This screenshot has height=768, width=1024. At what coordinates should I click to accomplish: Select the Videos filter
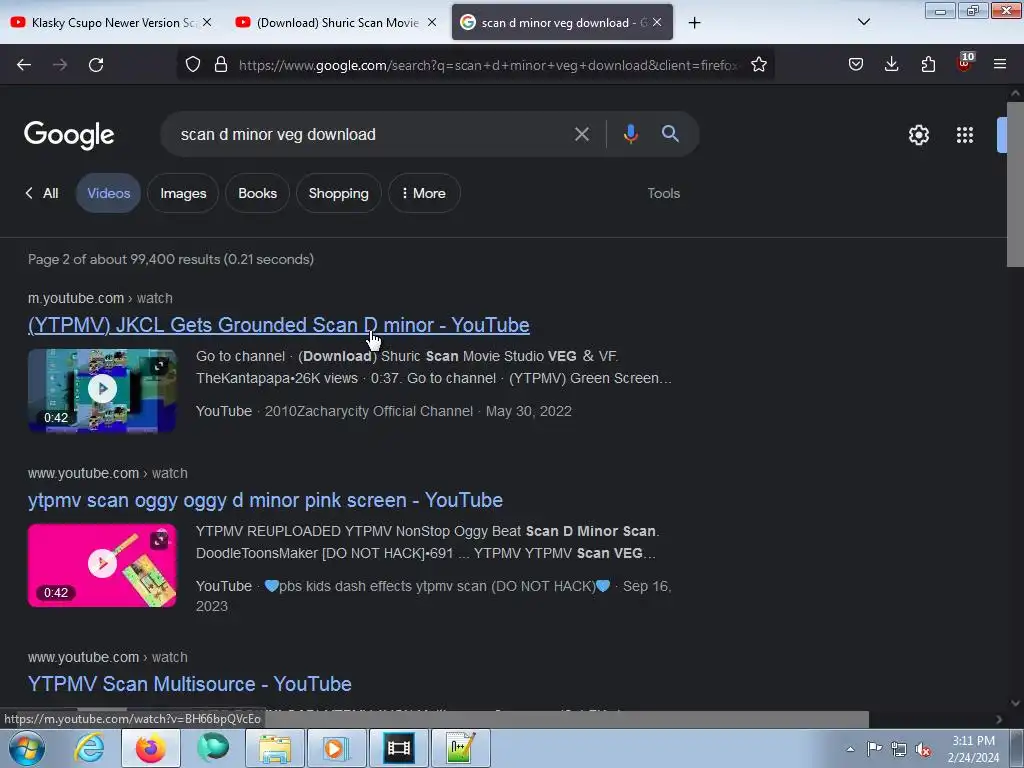coord(108,193)
